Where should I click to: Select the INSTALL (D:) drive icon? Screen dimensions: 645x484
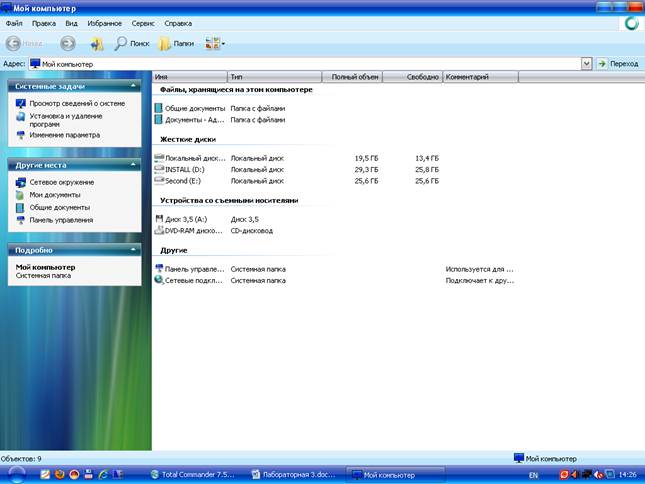click(159, 169)
